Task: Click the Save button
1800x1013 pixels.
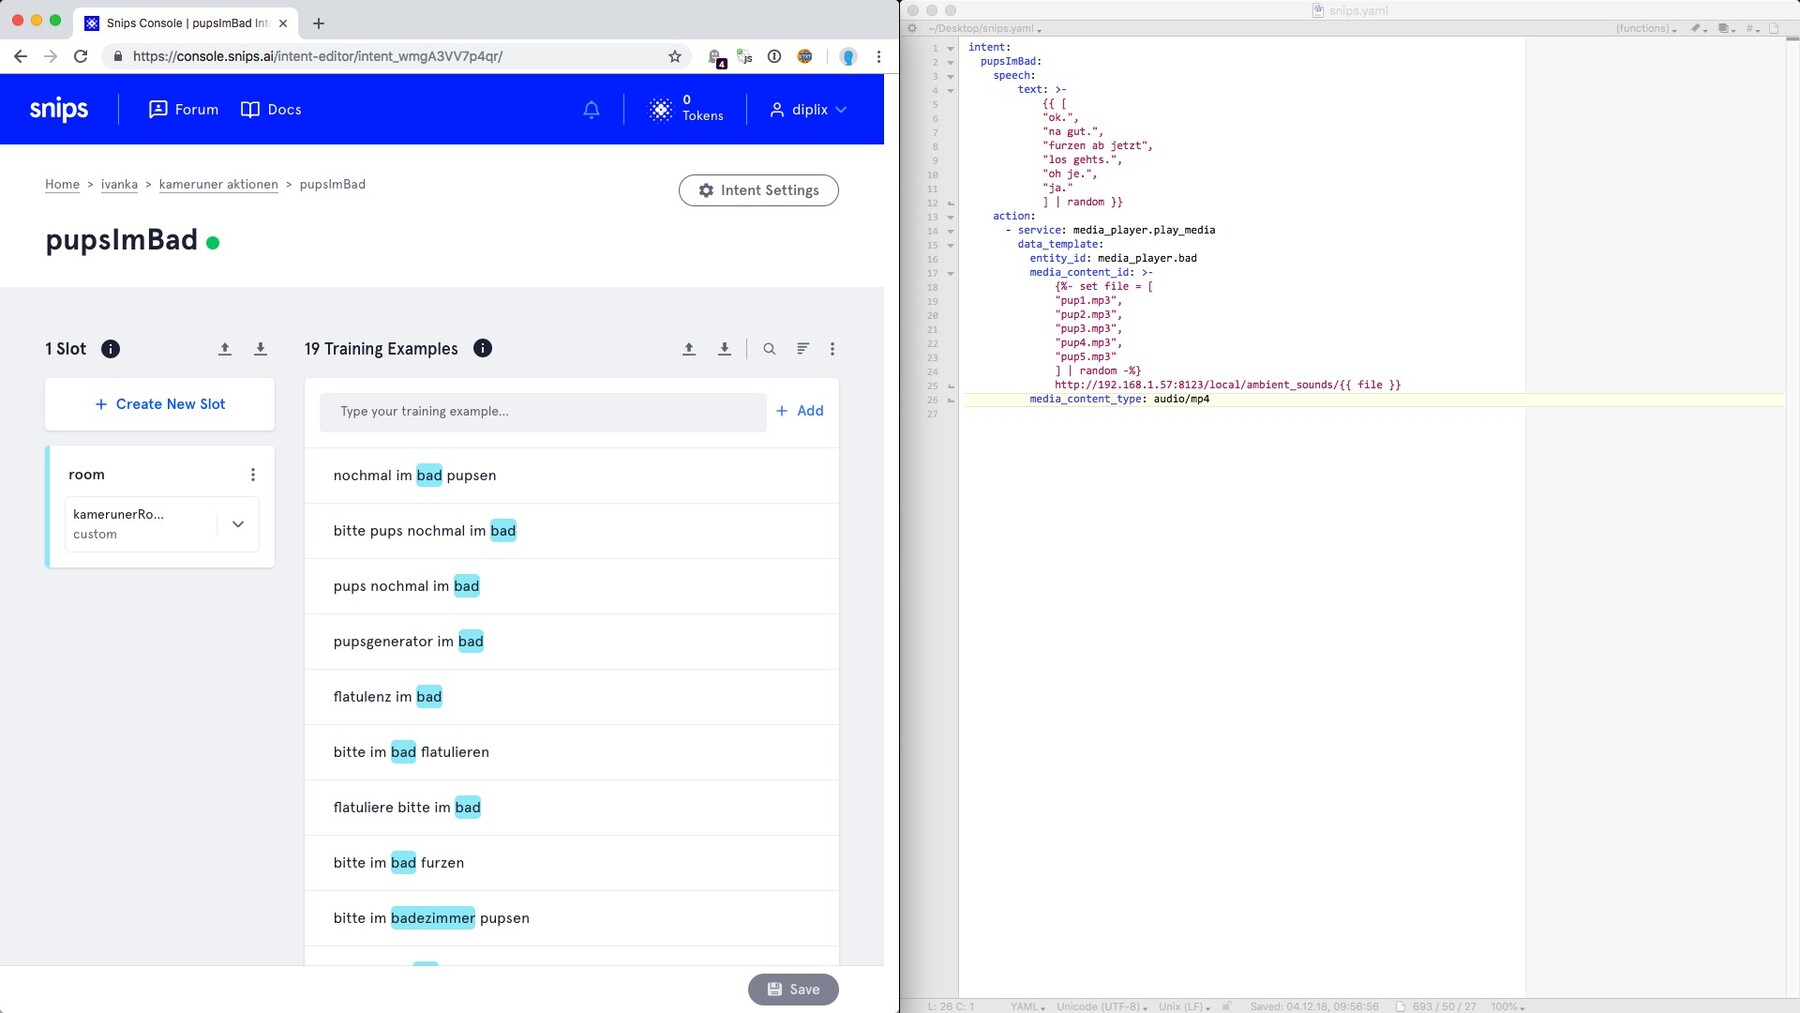Action: pos(793,989)
